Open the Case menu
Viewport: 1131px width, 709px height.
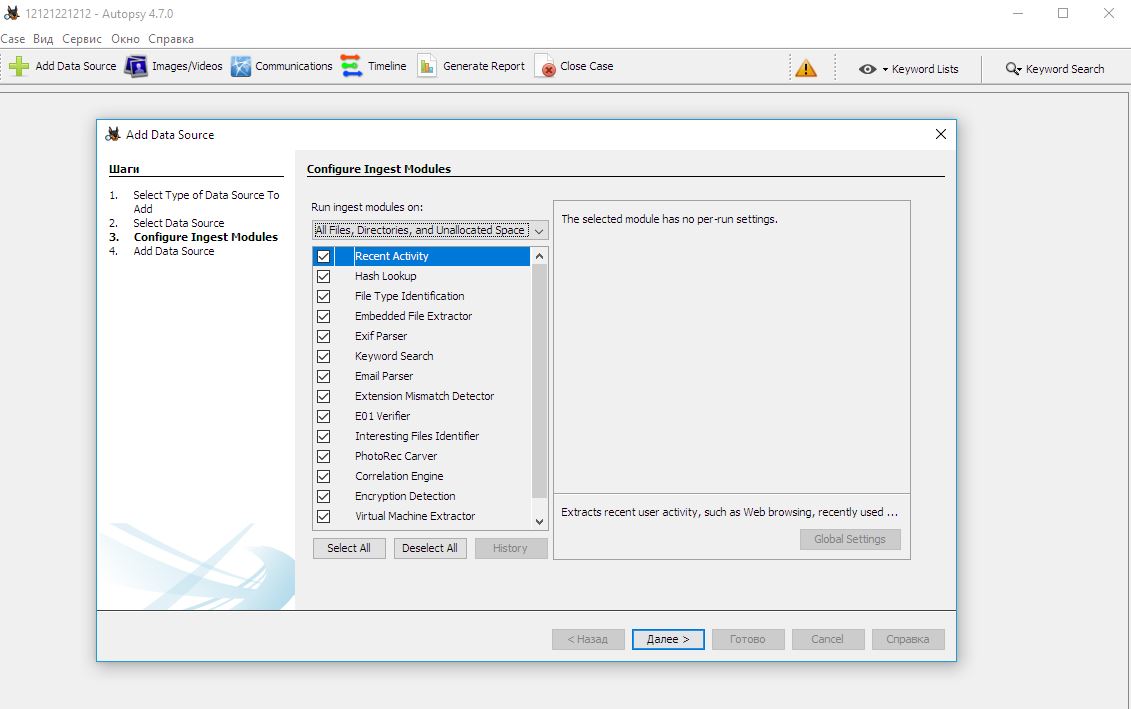(x=13, y=39)
